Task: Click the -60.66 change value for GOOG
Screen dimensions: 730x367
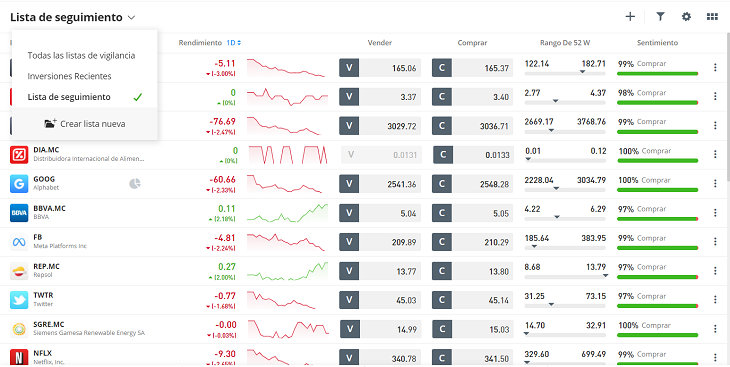Action: point(222,179)
